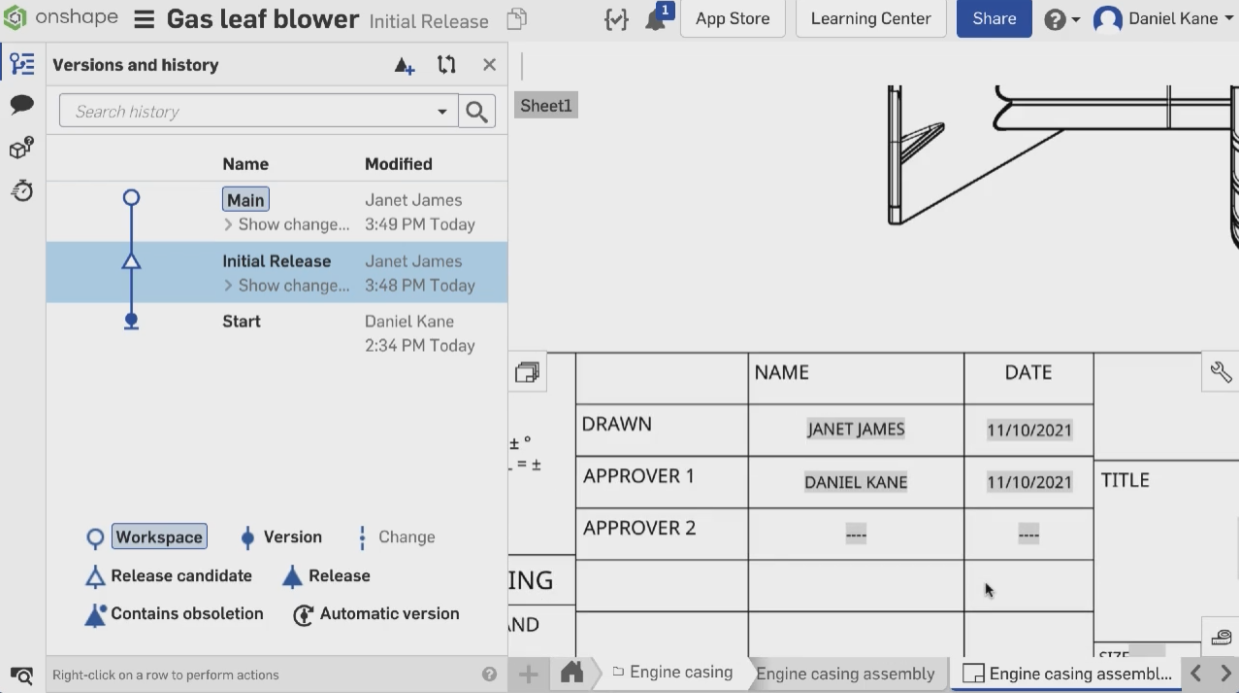Open the BOM configuration cube icon
The width and height of the screenshot is (1239, 695).
(22, 148)
